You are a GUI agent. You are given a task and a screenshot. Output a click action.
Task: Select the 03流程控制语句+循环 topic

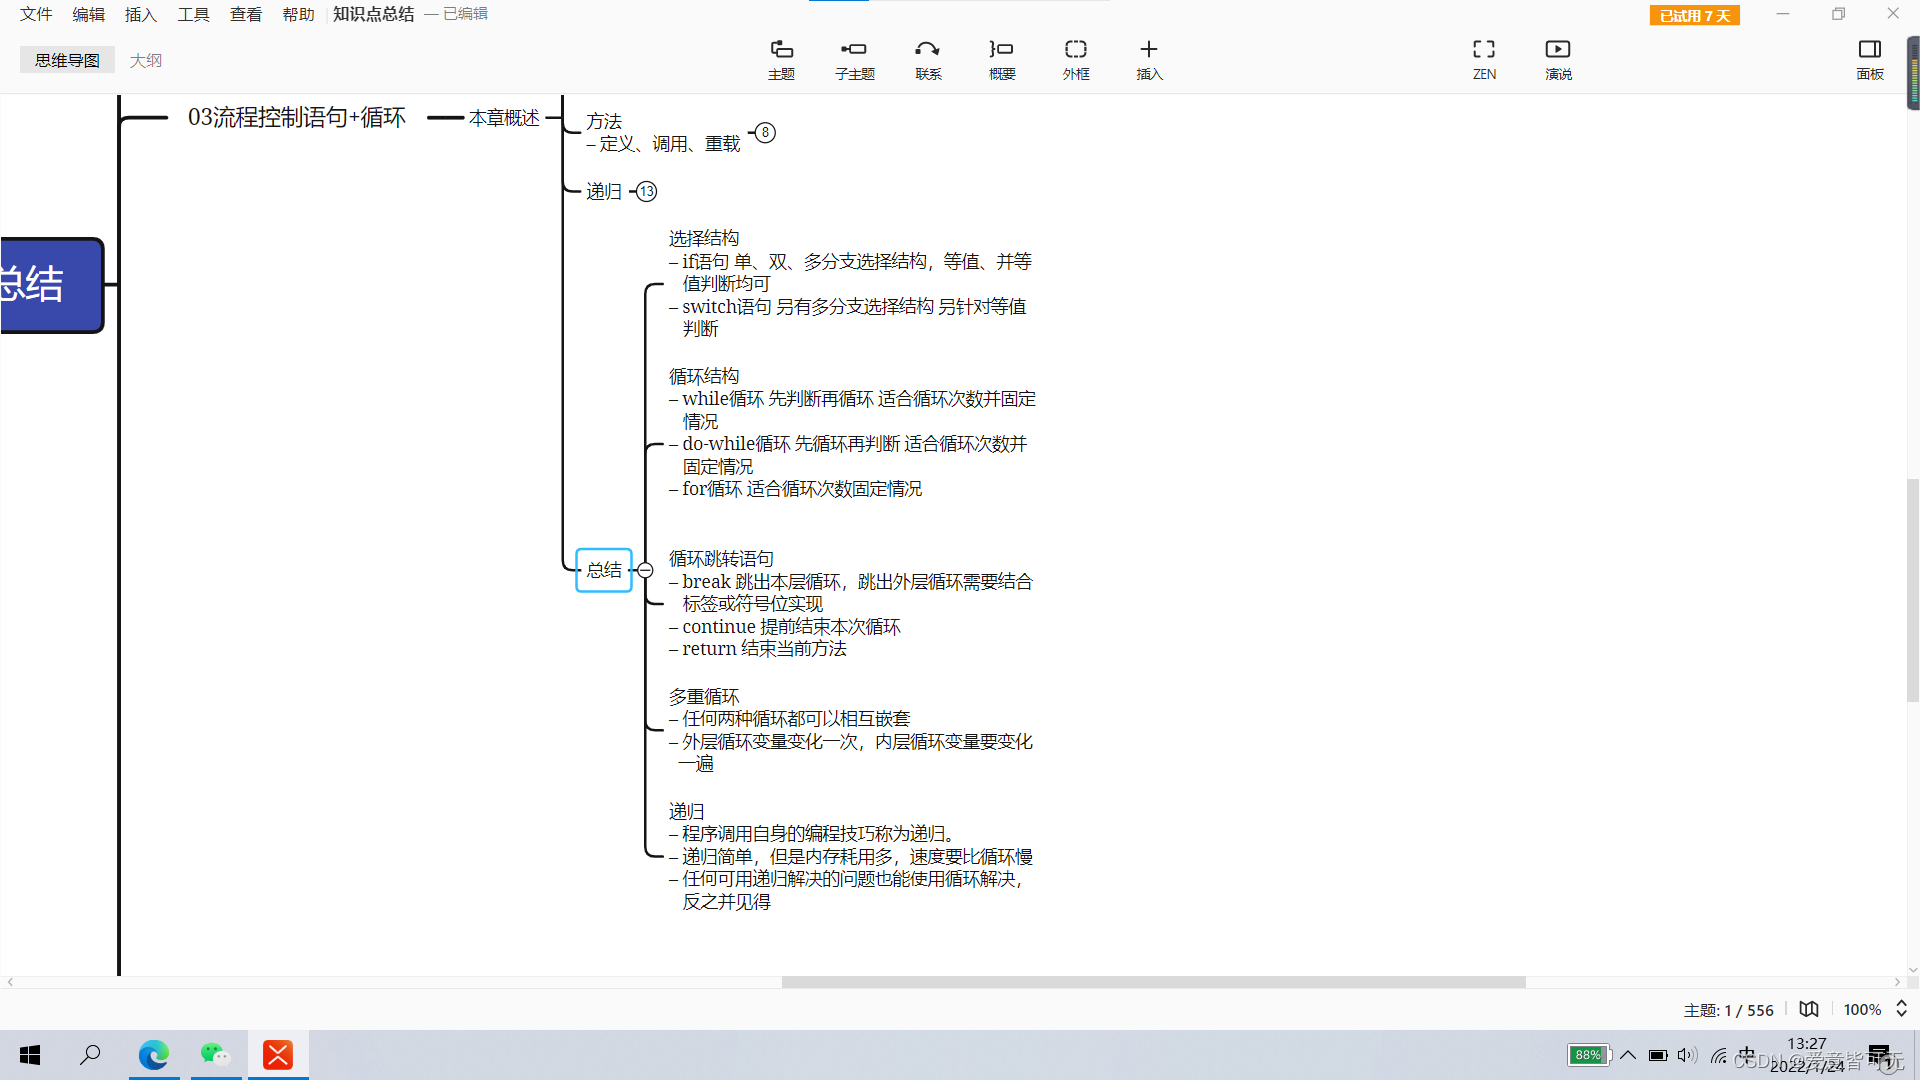pos(297,117)
